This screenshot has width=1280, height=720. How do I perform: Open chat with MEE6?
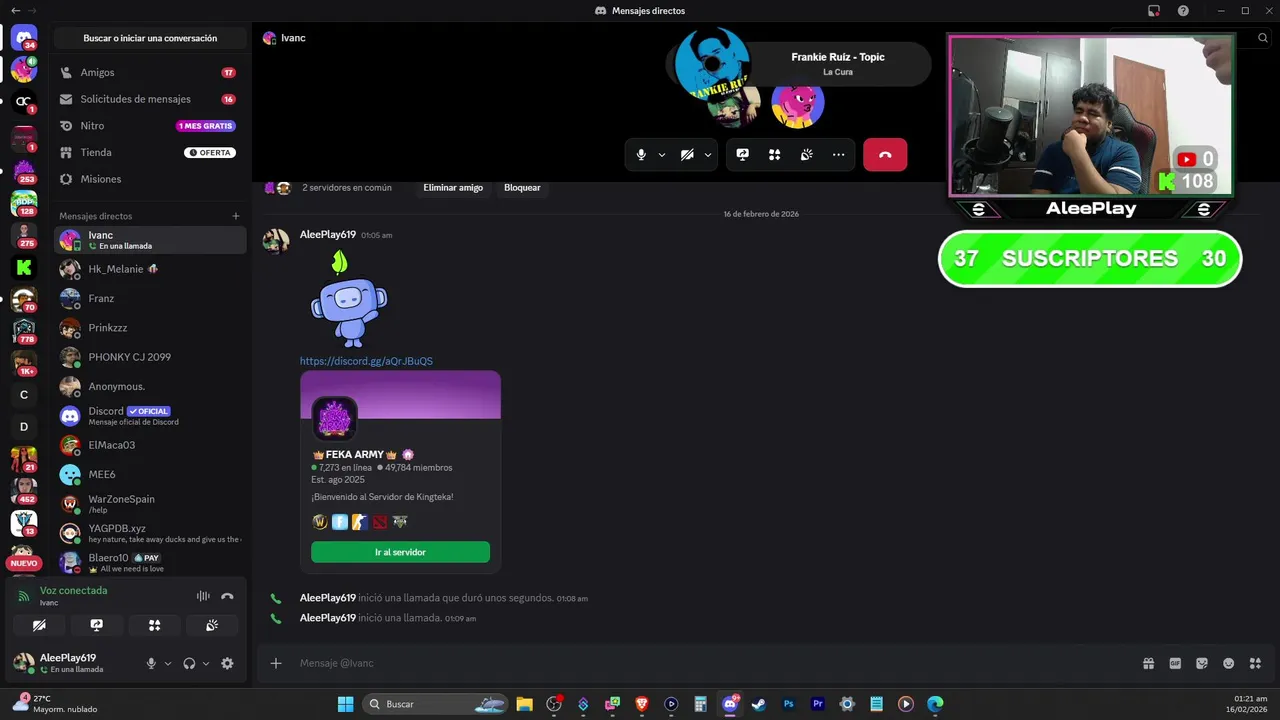(150, 474)
